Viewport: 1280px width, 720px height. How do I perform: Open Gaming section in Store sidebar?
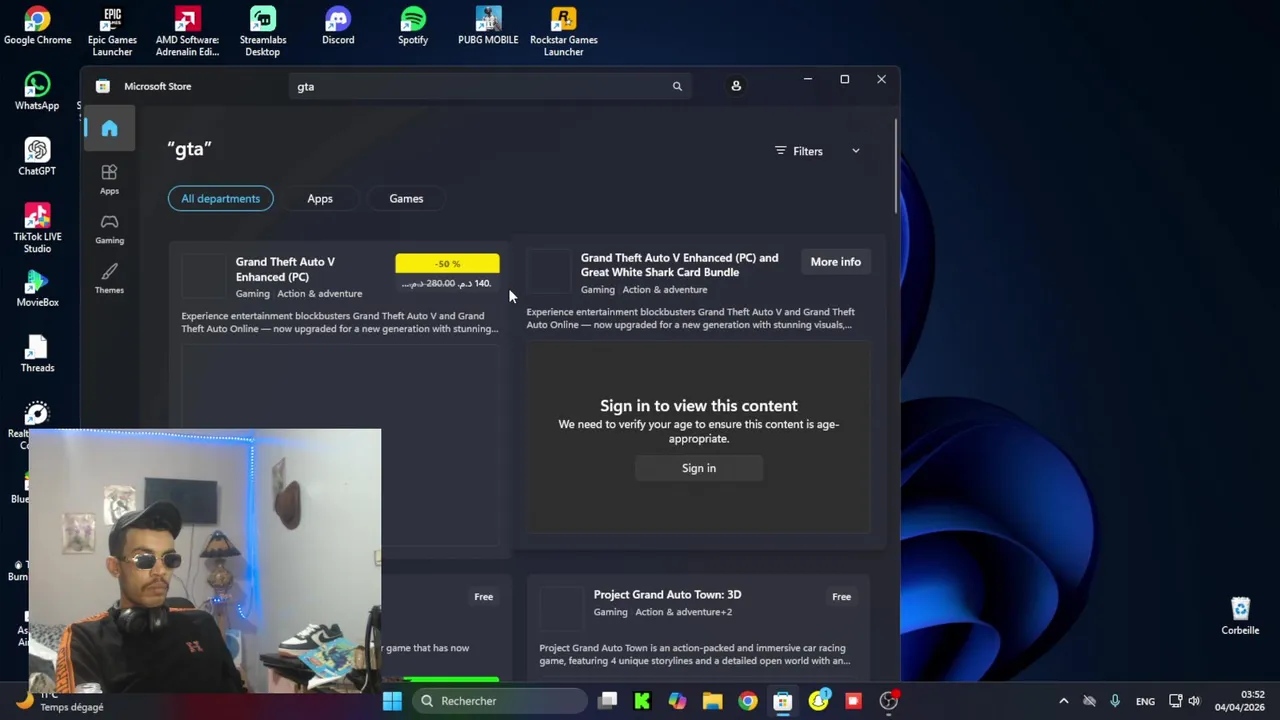click(x=109, y=229)
